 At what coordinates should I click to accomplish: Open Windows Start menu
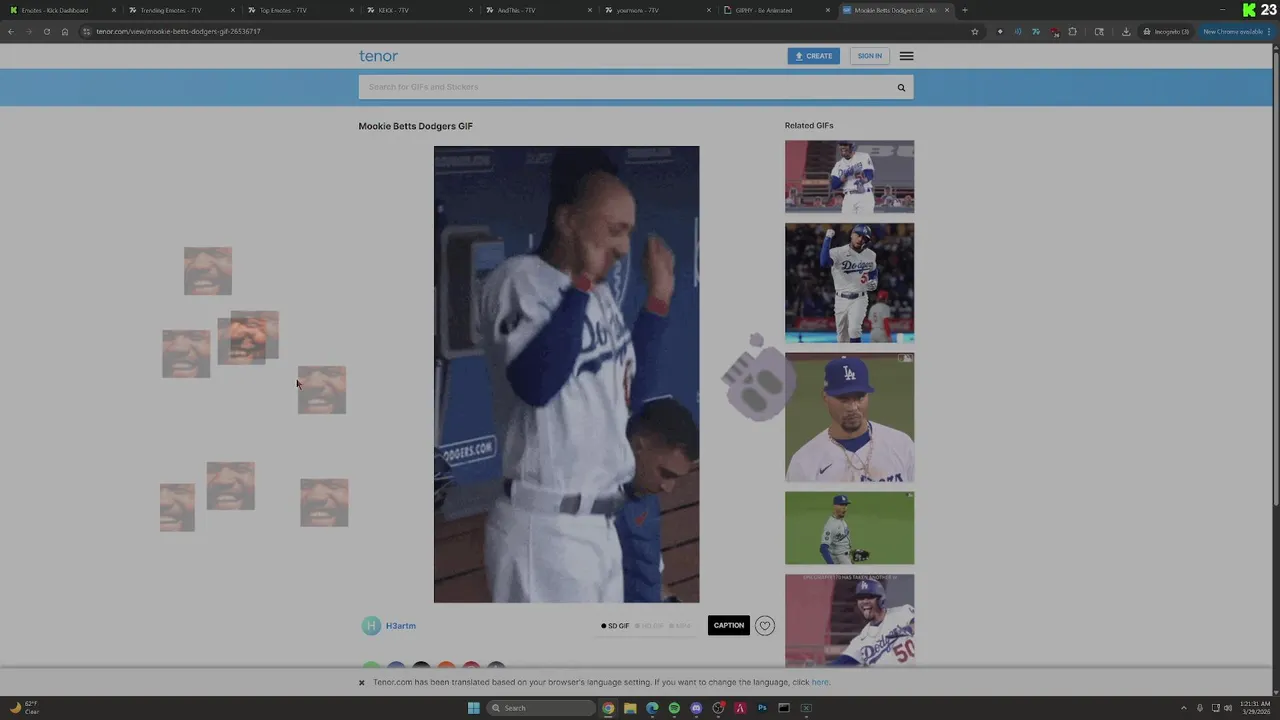click(474, 708)
